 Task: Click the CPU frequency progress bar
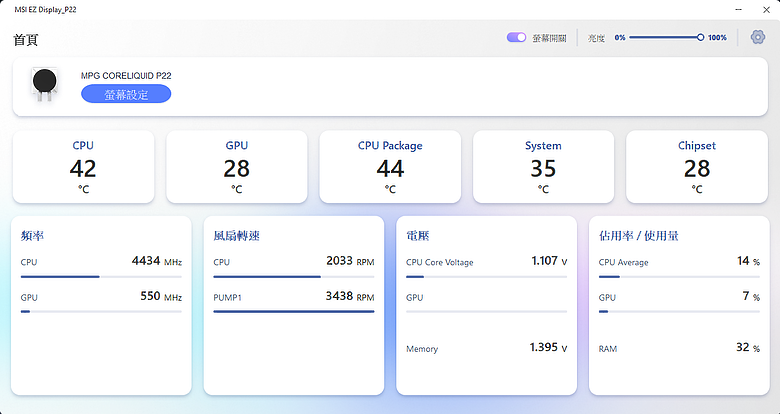tap(101, 277)
